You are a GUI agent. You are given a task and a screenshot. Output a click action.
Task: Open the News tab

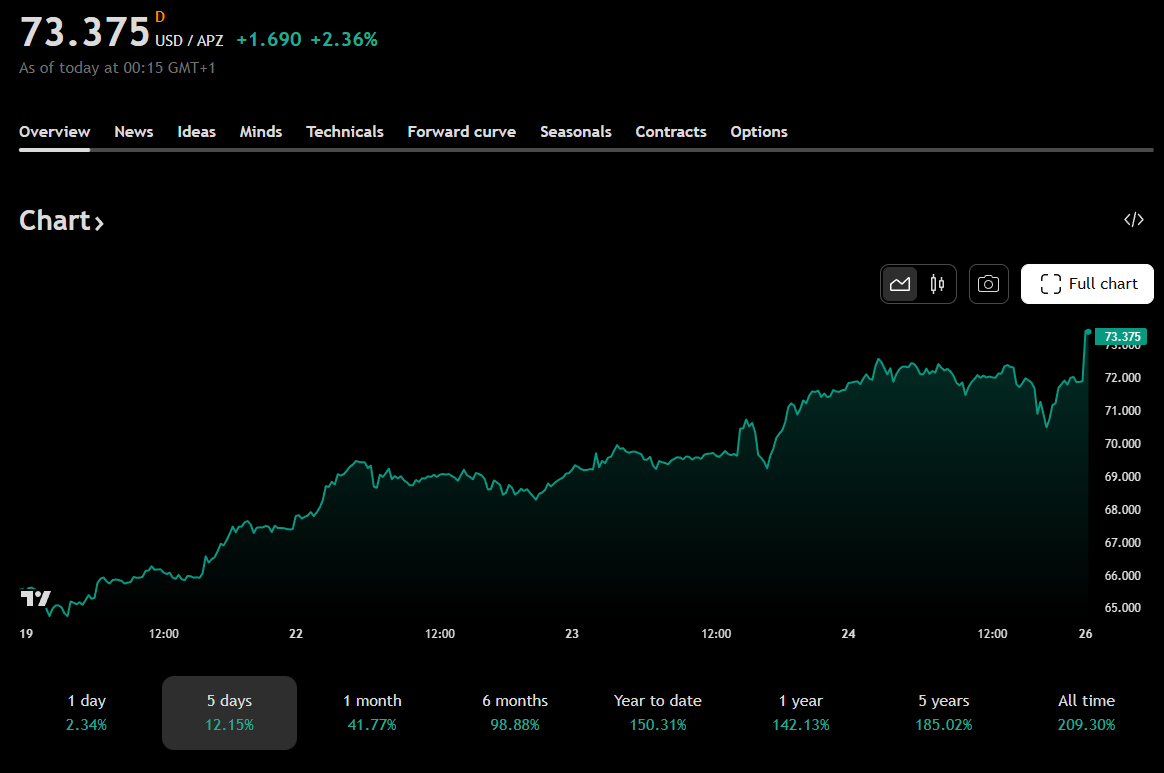134,132
